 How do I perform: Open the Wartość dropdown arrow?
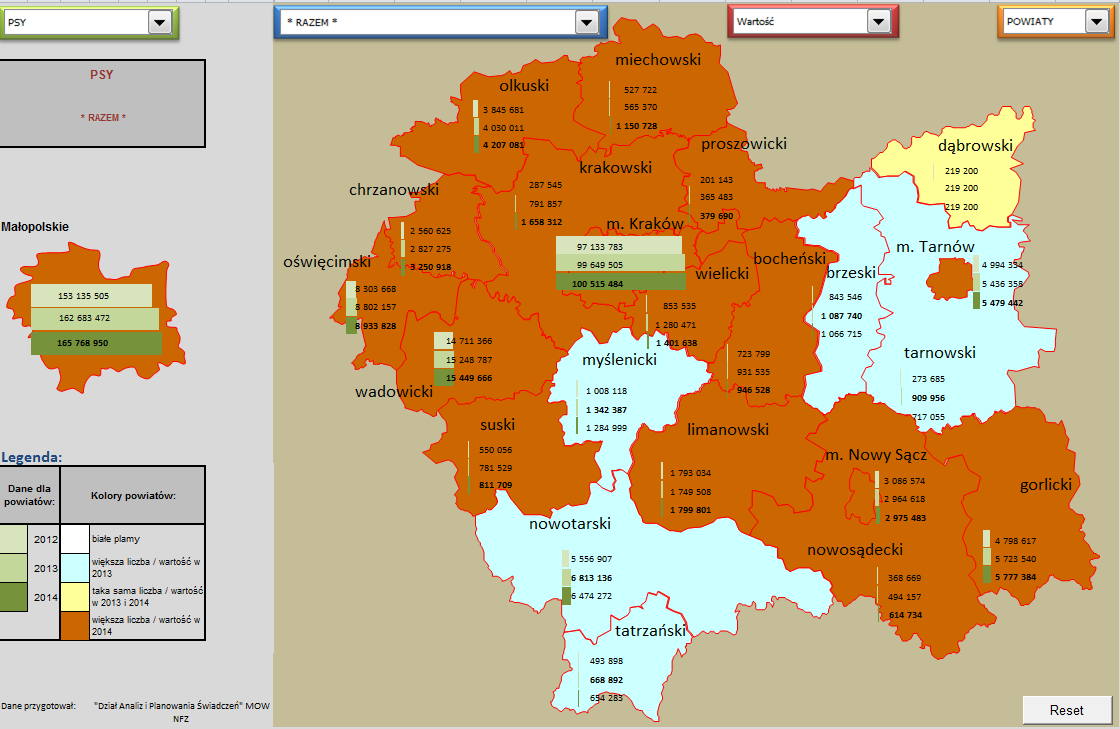click(878, 21)
